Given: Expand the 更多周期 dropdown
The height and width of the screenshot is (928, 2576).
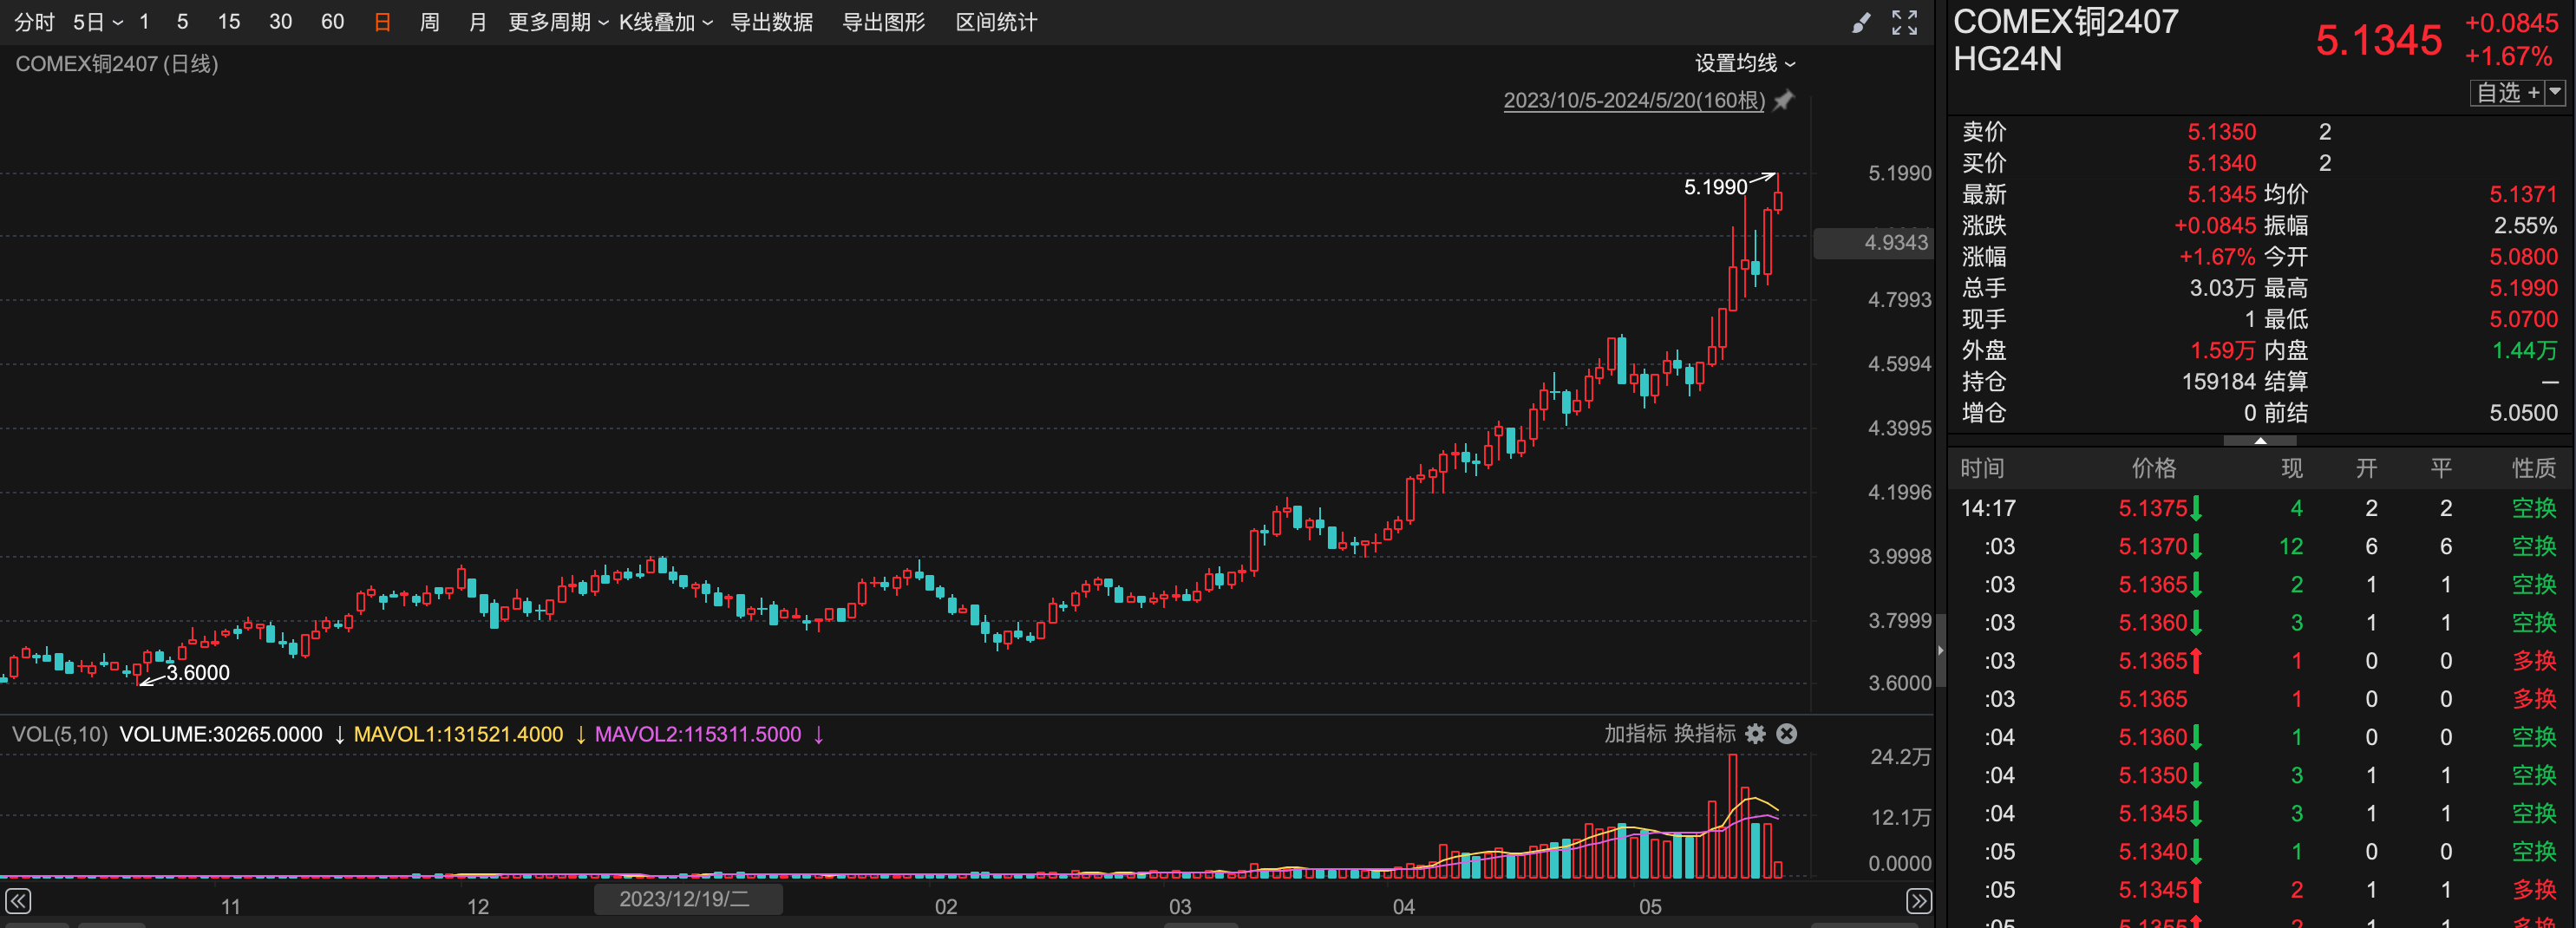Looking at the screenshot, I should (x=557, y=22).
